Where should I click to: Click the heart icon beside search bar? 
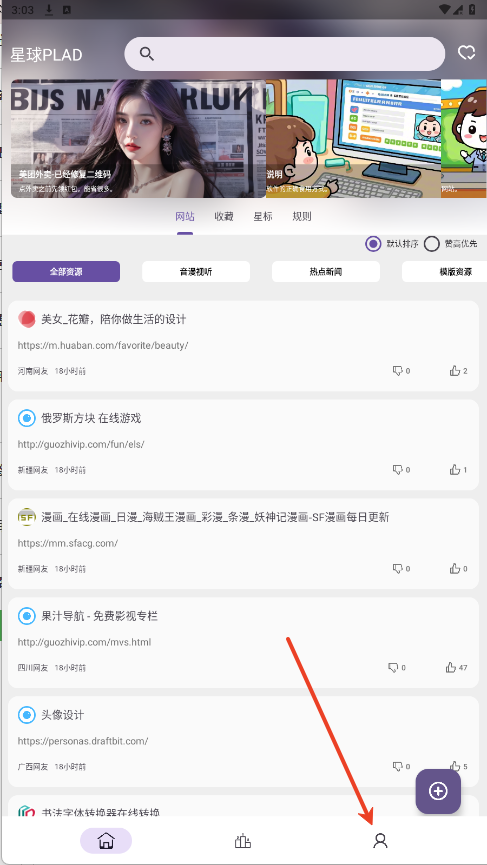[467, 53]
